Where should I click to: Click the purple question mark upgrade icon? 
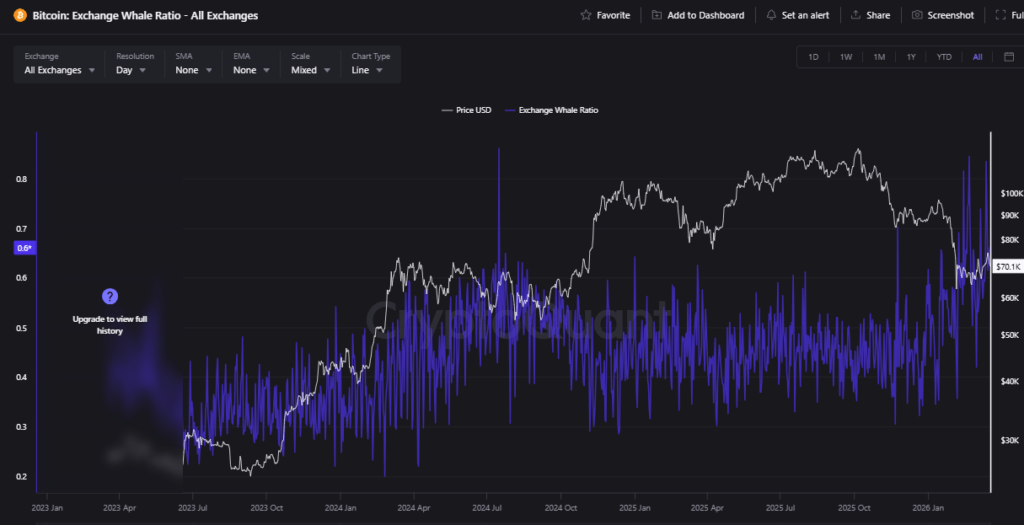[110, 296]
